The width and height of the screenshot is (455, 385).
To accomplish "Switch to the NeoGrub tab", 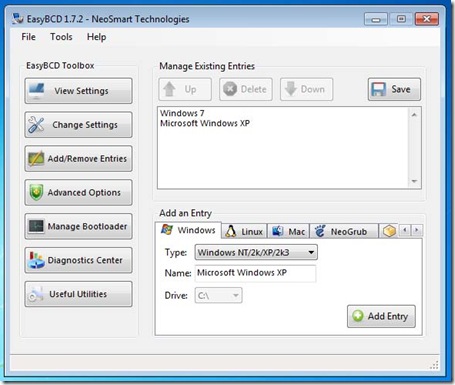I will pyautogui.click(x=344, y=231).
